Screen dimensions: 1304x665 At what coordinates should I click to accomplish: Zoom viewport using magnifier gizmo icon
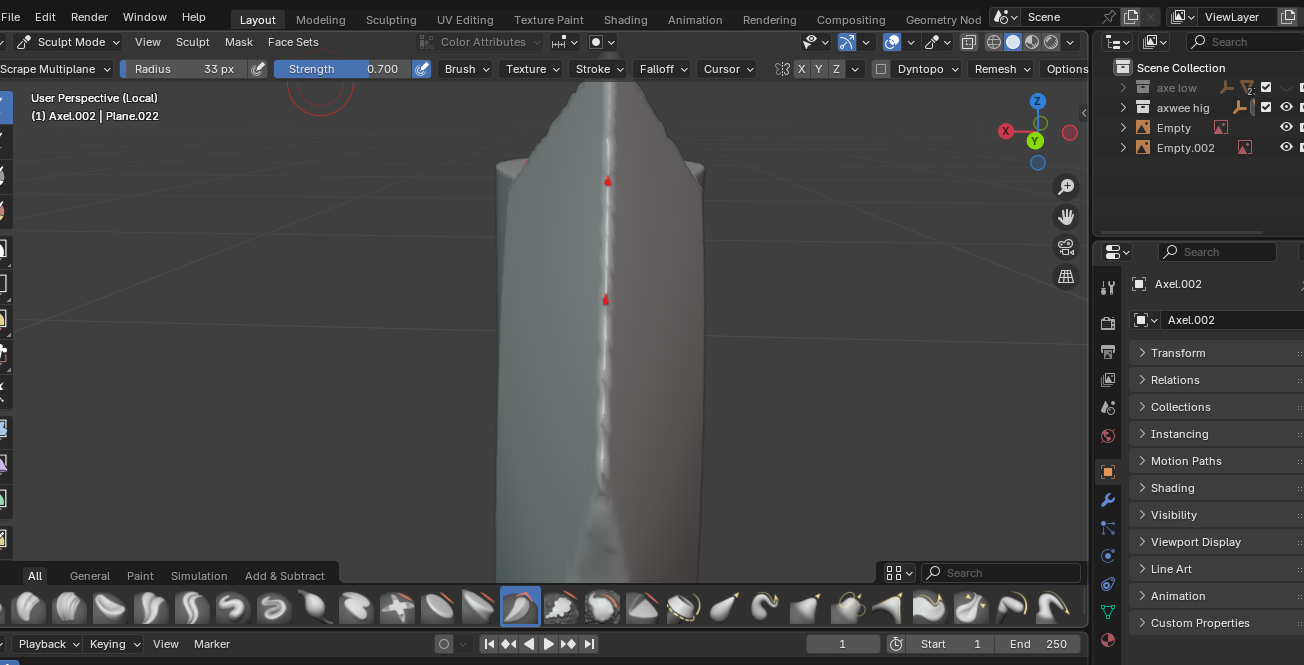point(1066,187)
